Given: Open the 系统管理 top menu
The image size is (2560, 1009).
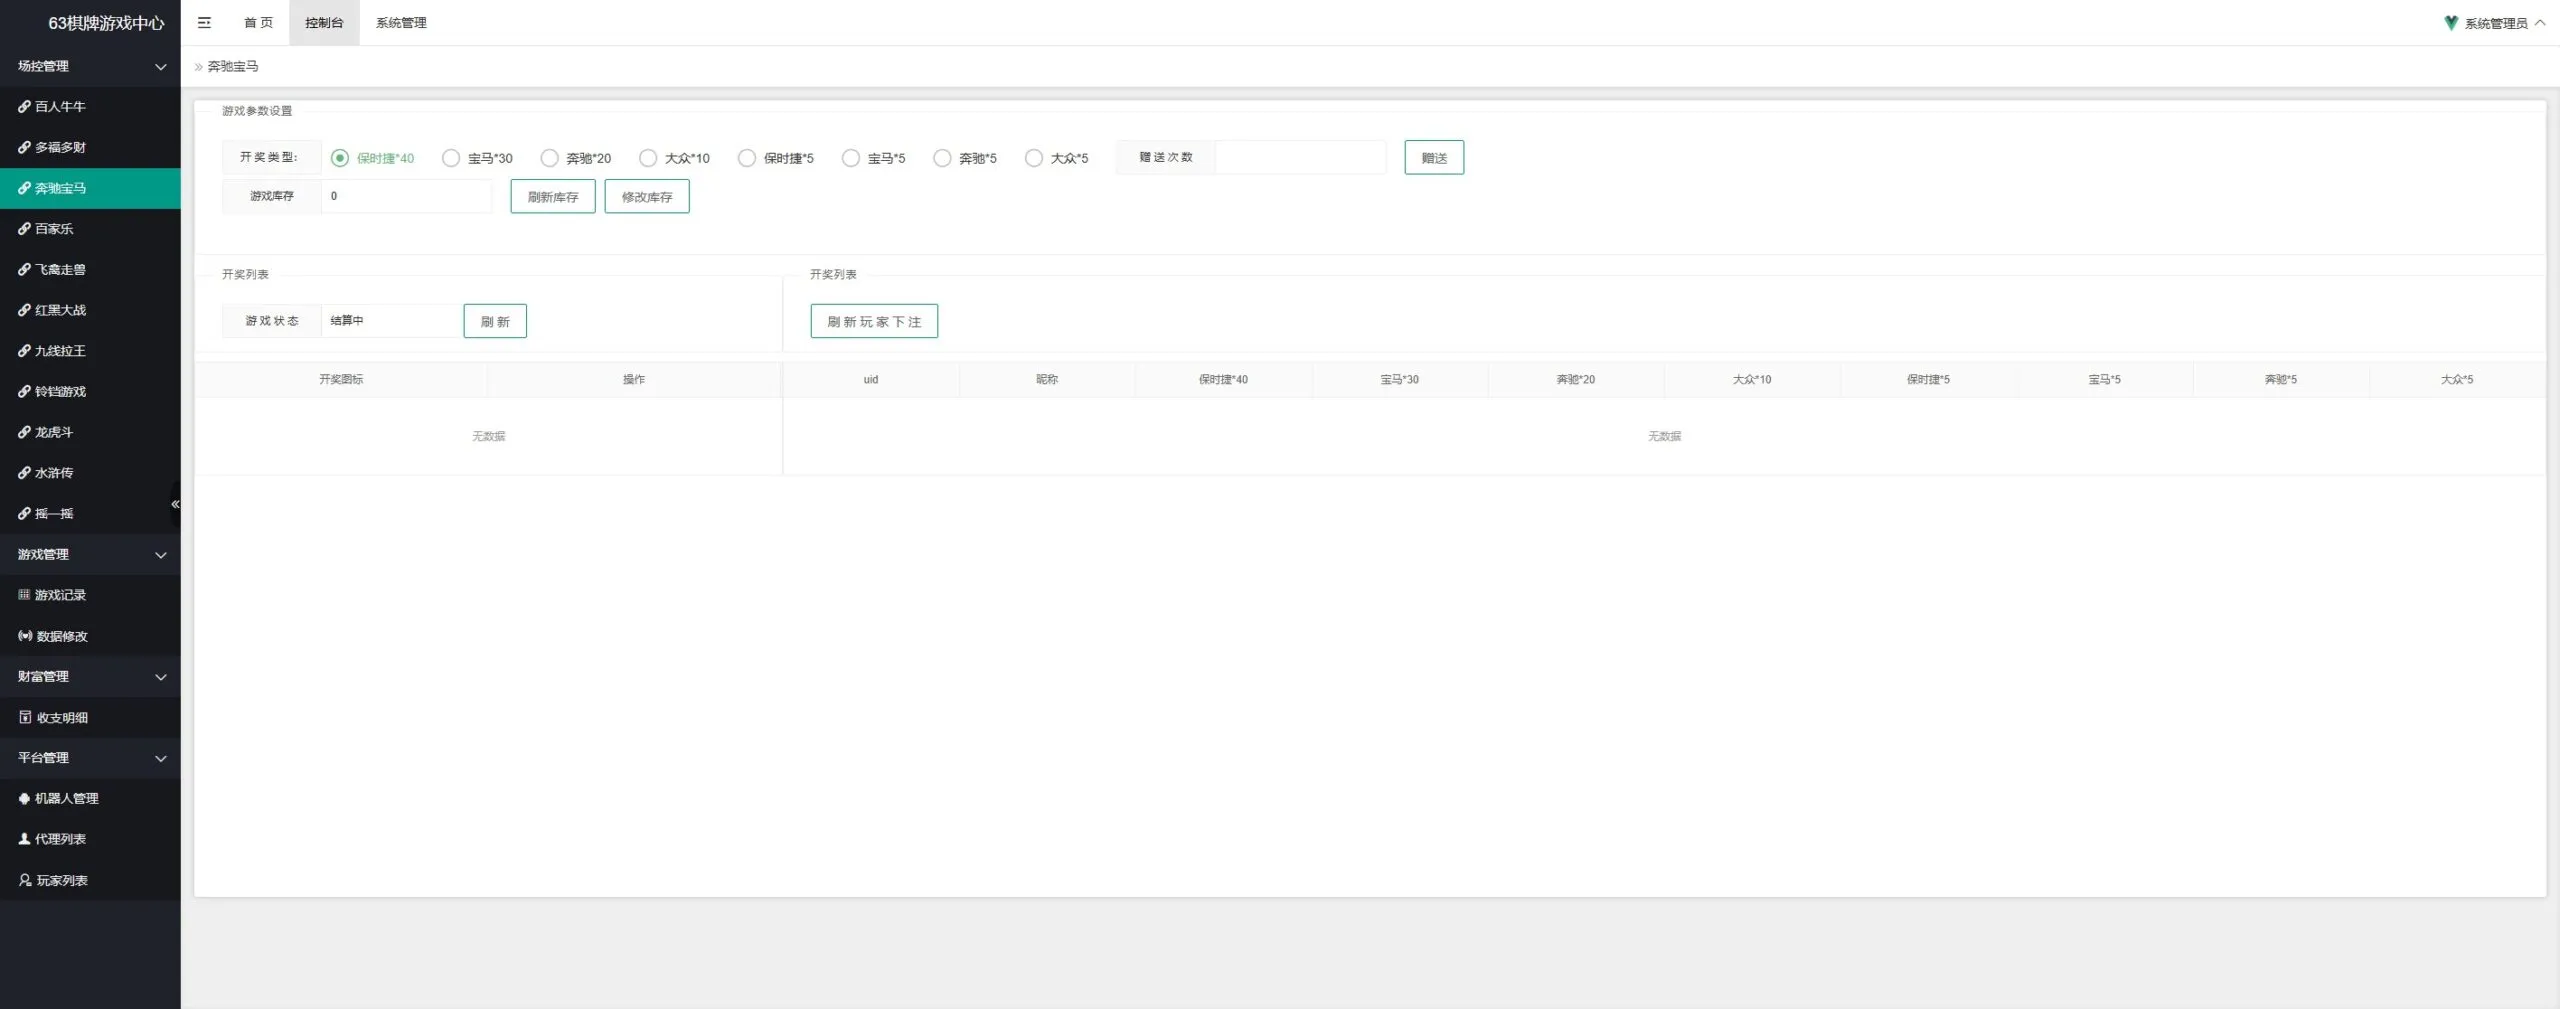Looking at the screenshot, I should (401, 22).
